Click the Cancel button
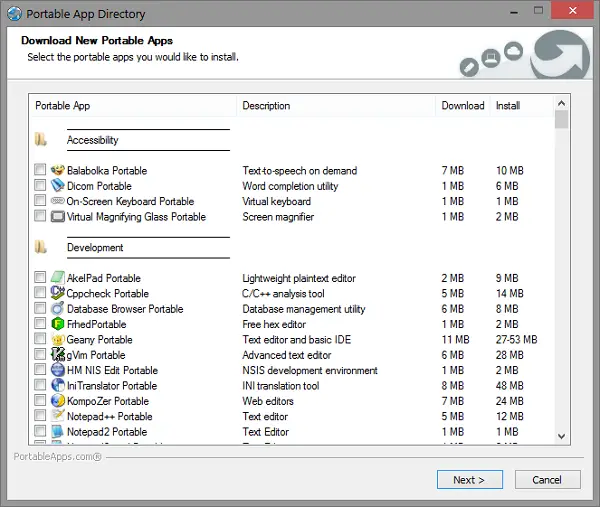Viewport: 600px width, 507px height. point(547,480)
